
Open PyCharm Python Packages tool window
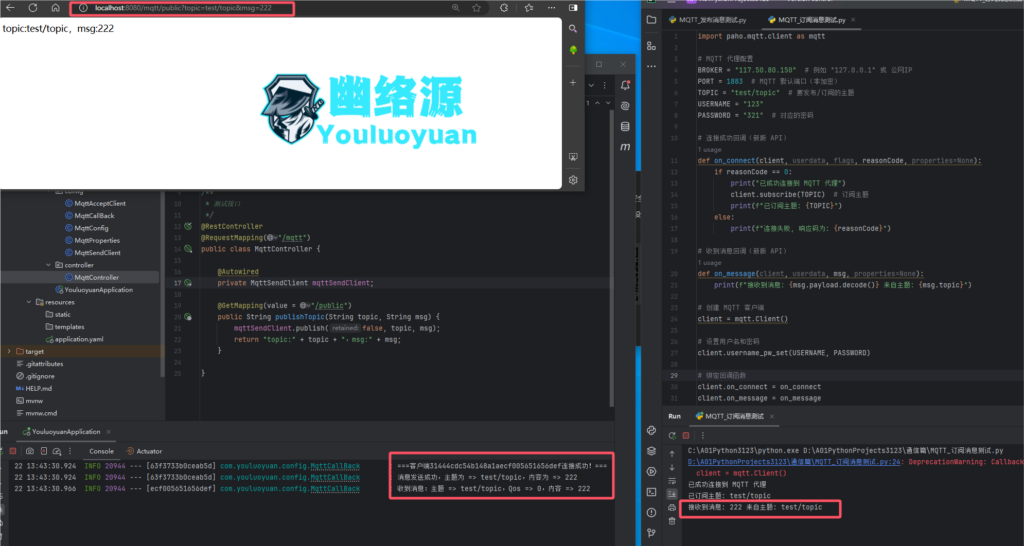point(651,451)
